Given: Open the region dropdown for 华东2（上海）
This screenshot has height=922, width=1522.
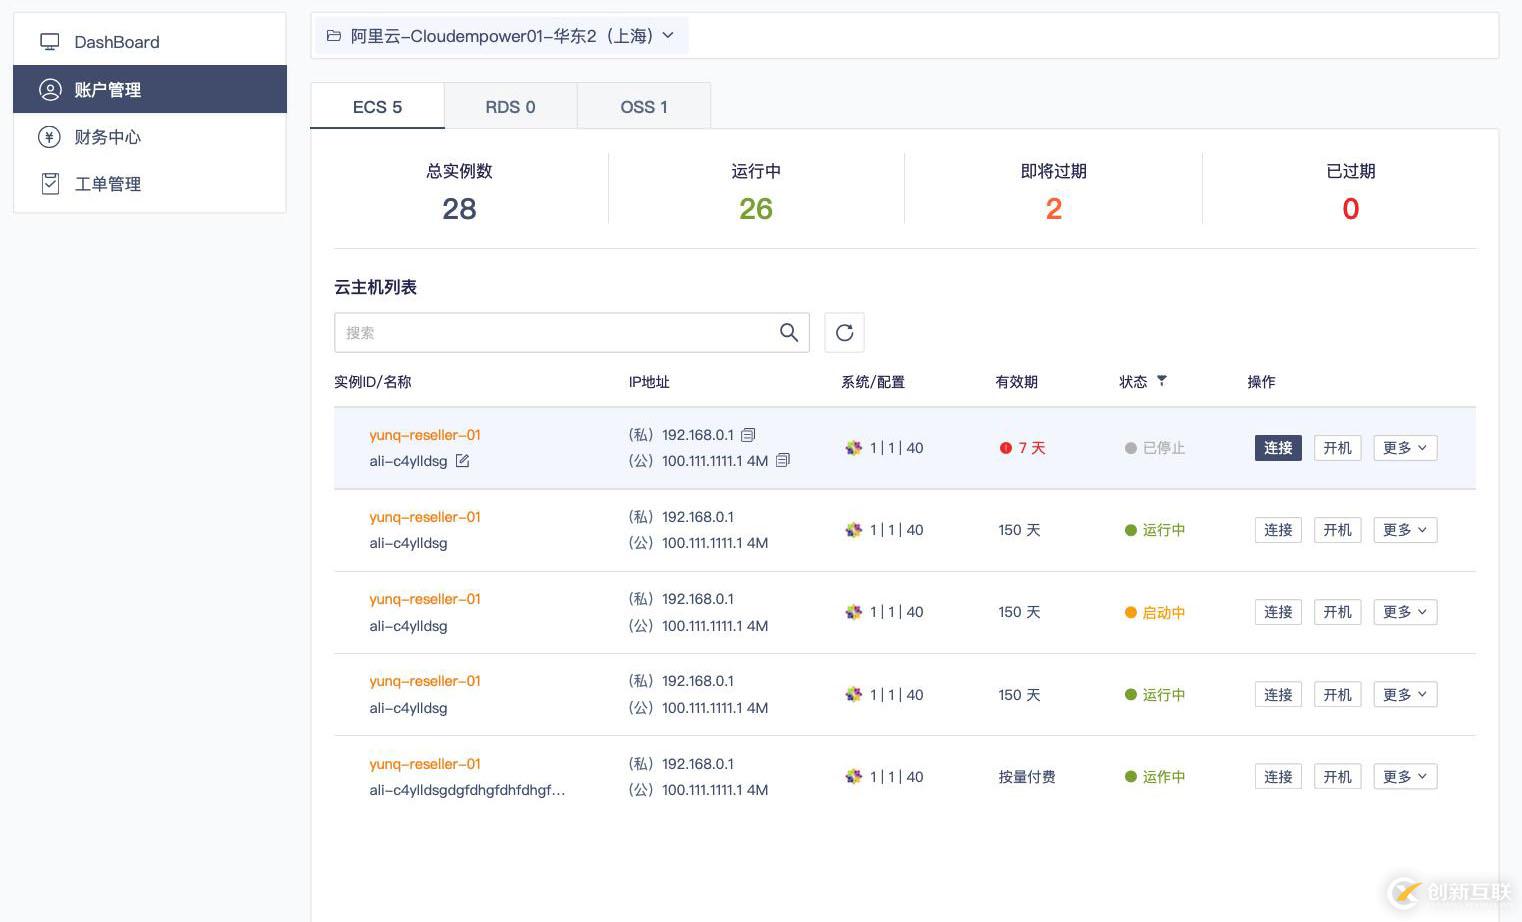Looking at the screenshot, I should pyautogui.click(x=667, y=36).
